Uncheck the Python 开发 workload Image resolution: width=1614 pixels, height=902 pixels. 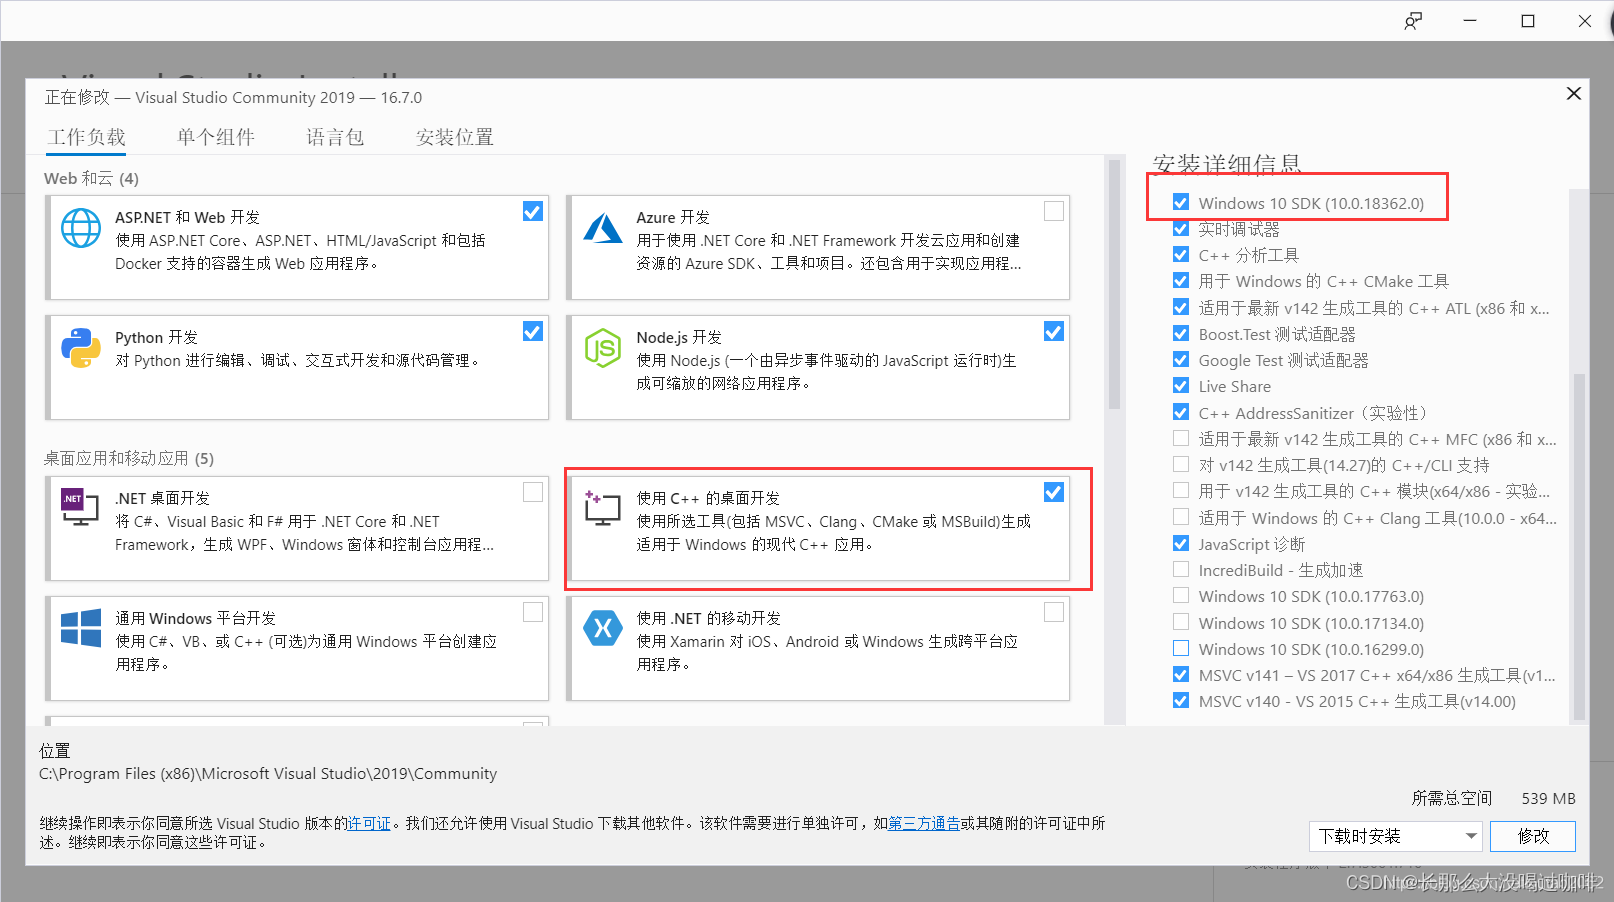(x=533, y=331)
